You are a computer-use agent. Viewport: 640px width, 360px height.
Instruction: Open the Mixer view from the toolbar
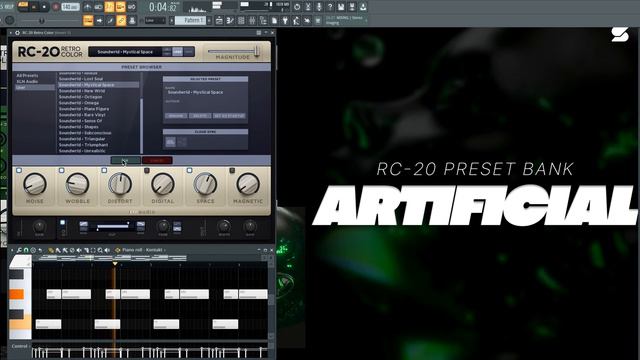tap(252, 20)
